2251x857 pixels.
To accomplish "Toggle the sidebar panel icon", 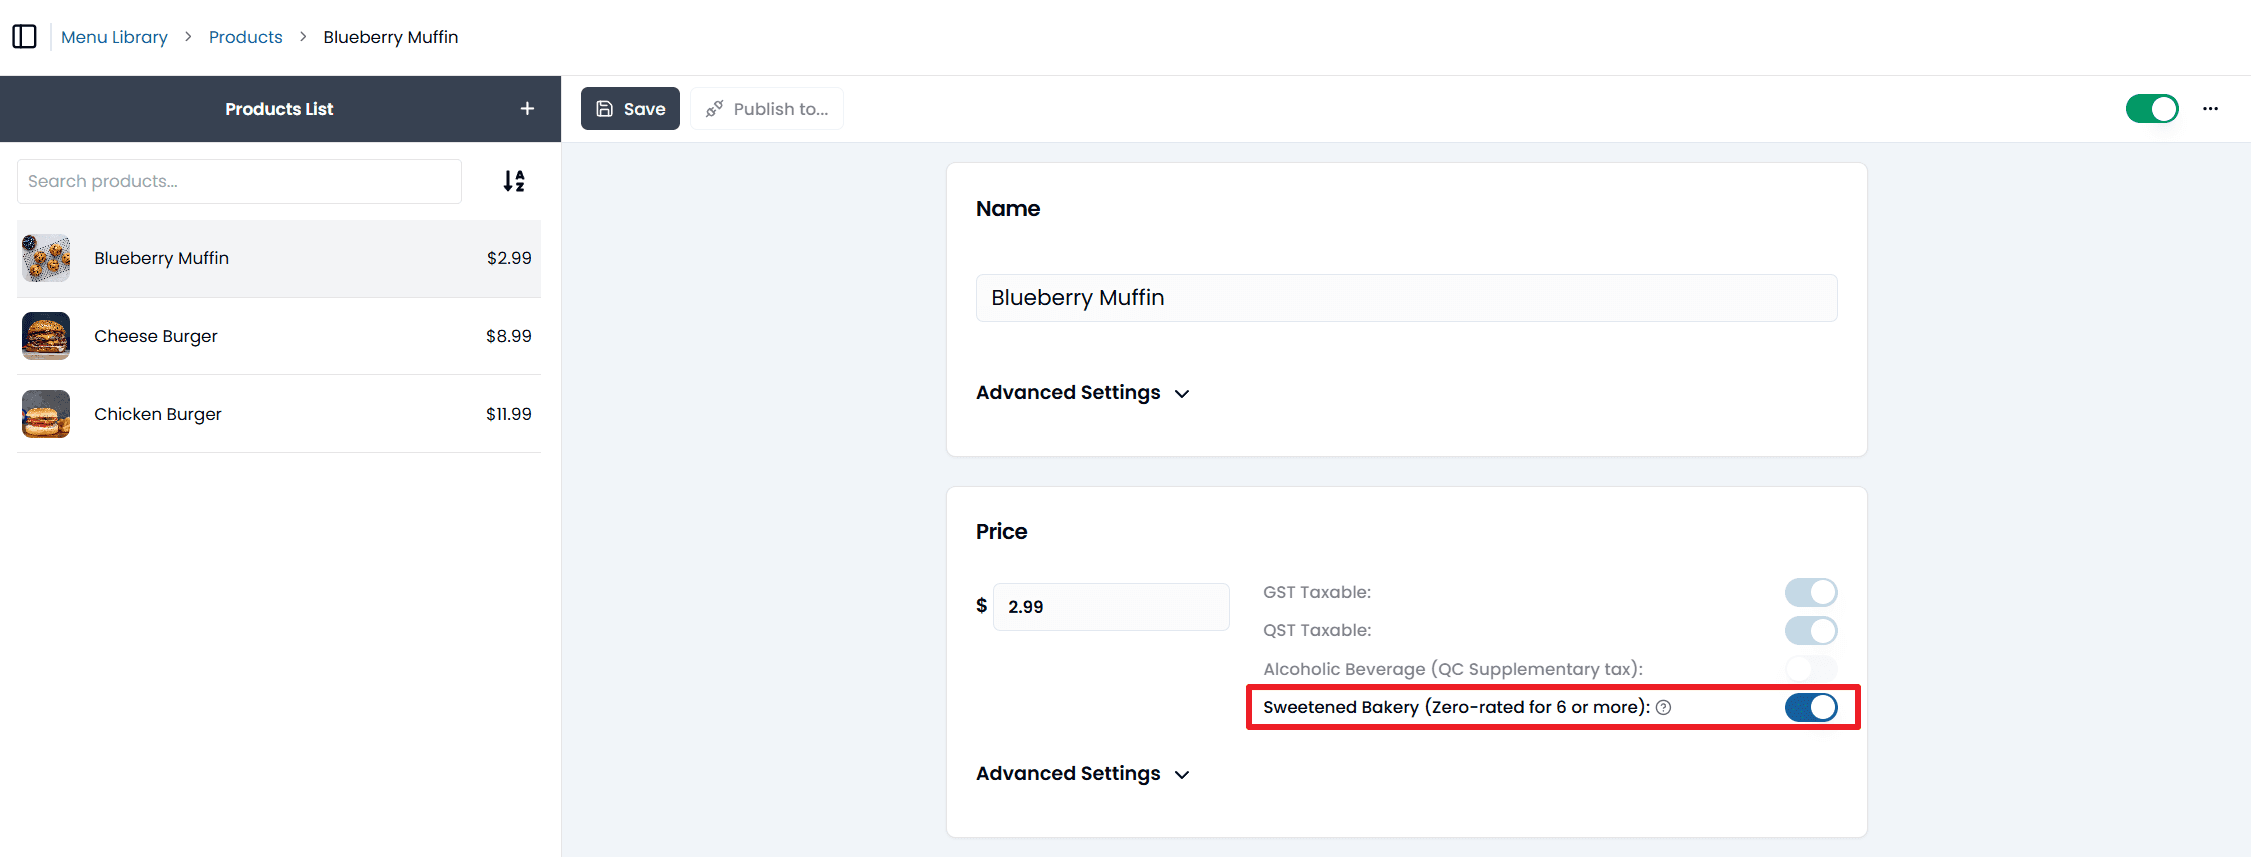I will pyautogui.click(x=24, y=37).
